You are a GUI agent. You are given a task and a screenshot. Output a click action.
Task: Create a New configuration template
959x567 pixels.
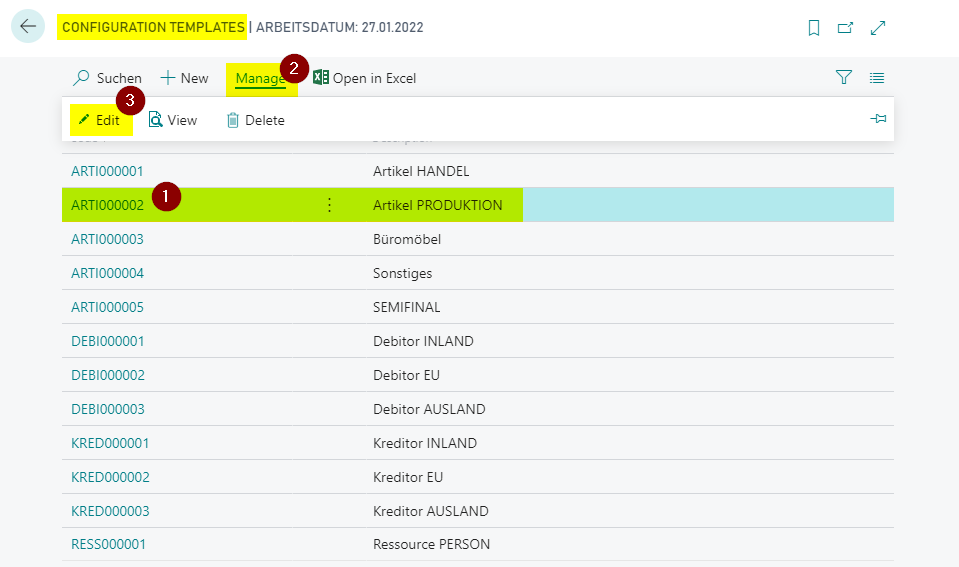tap(185, 78)
